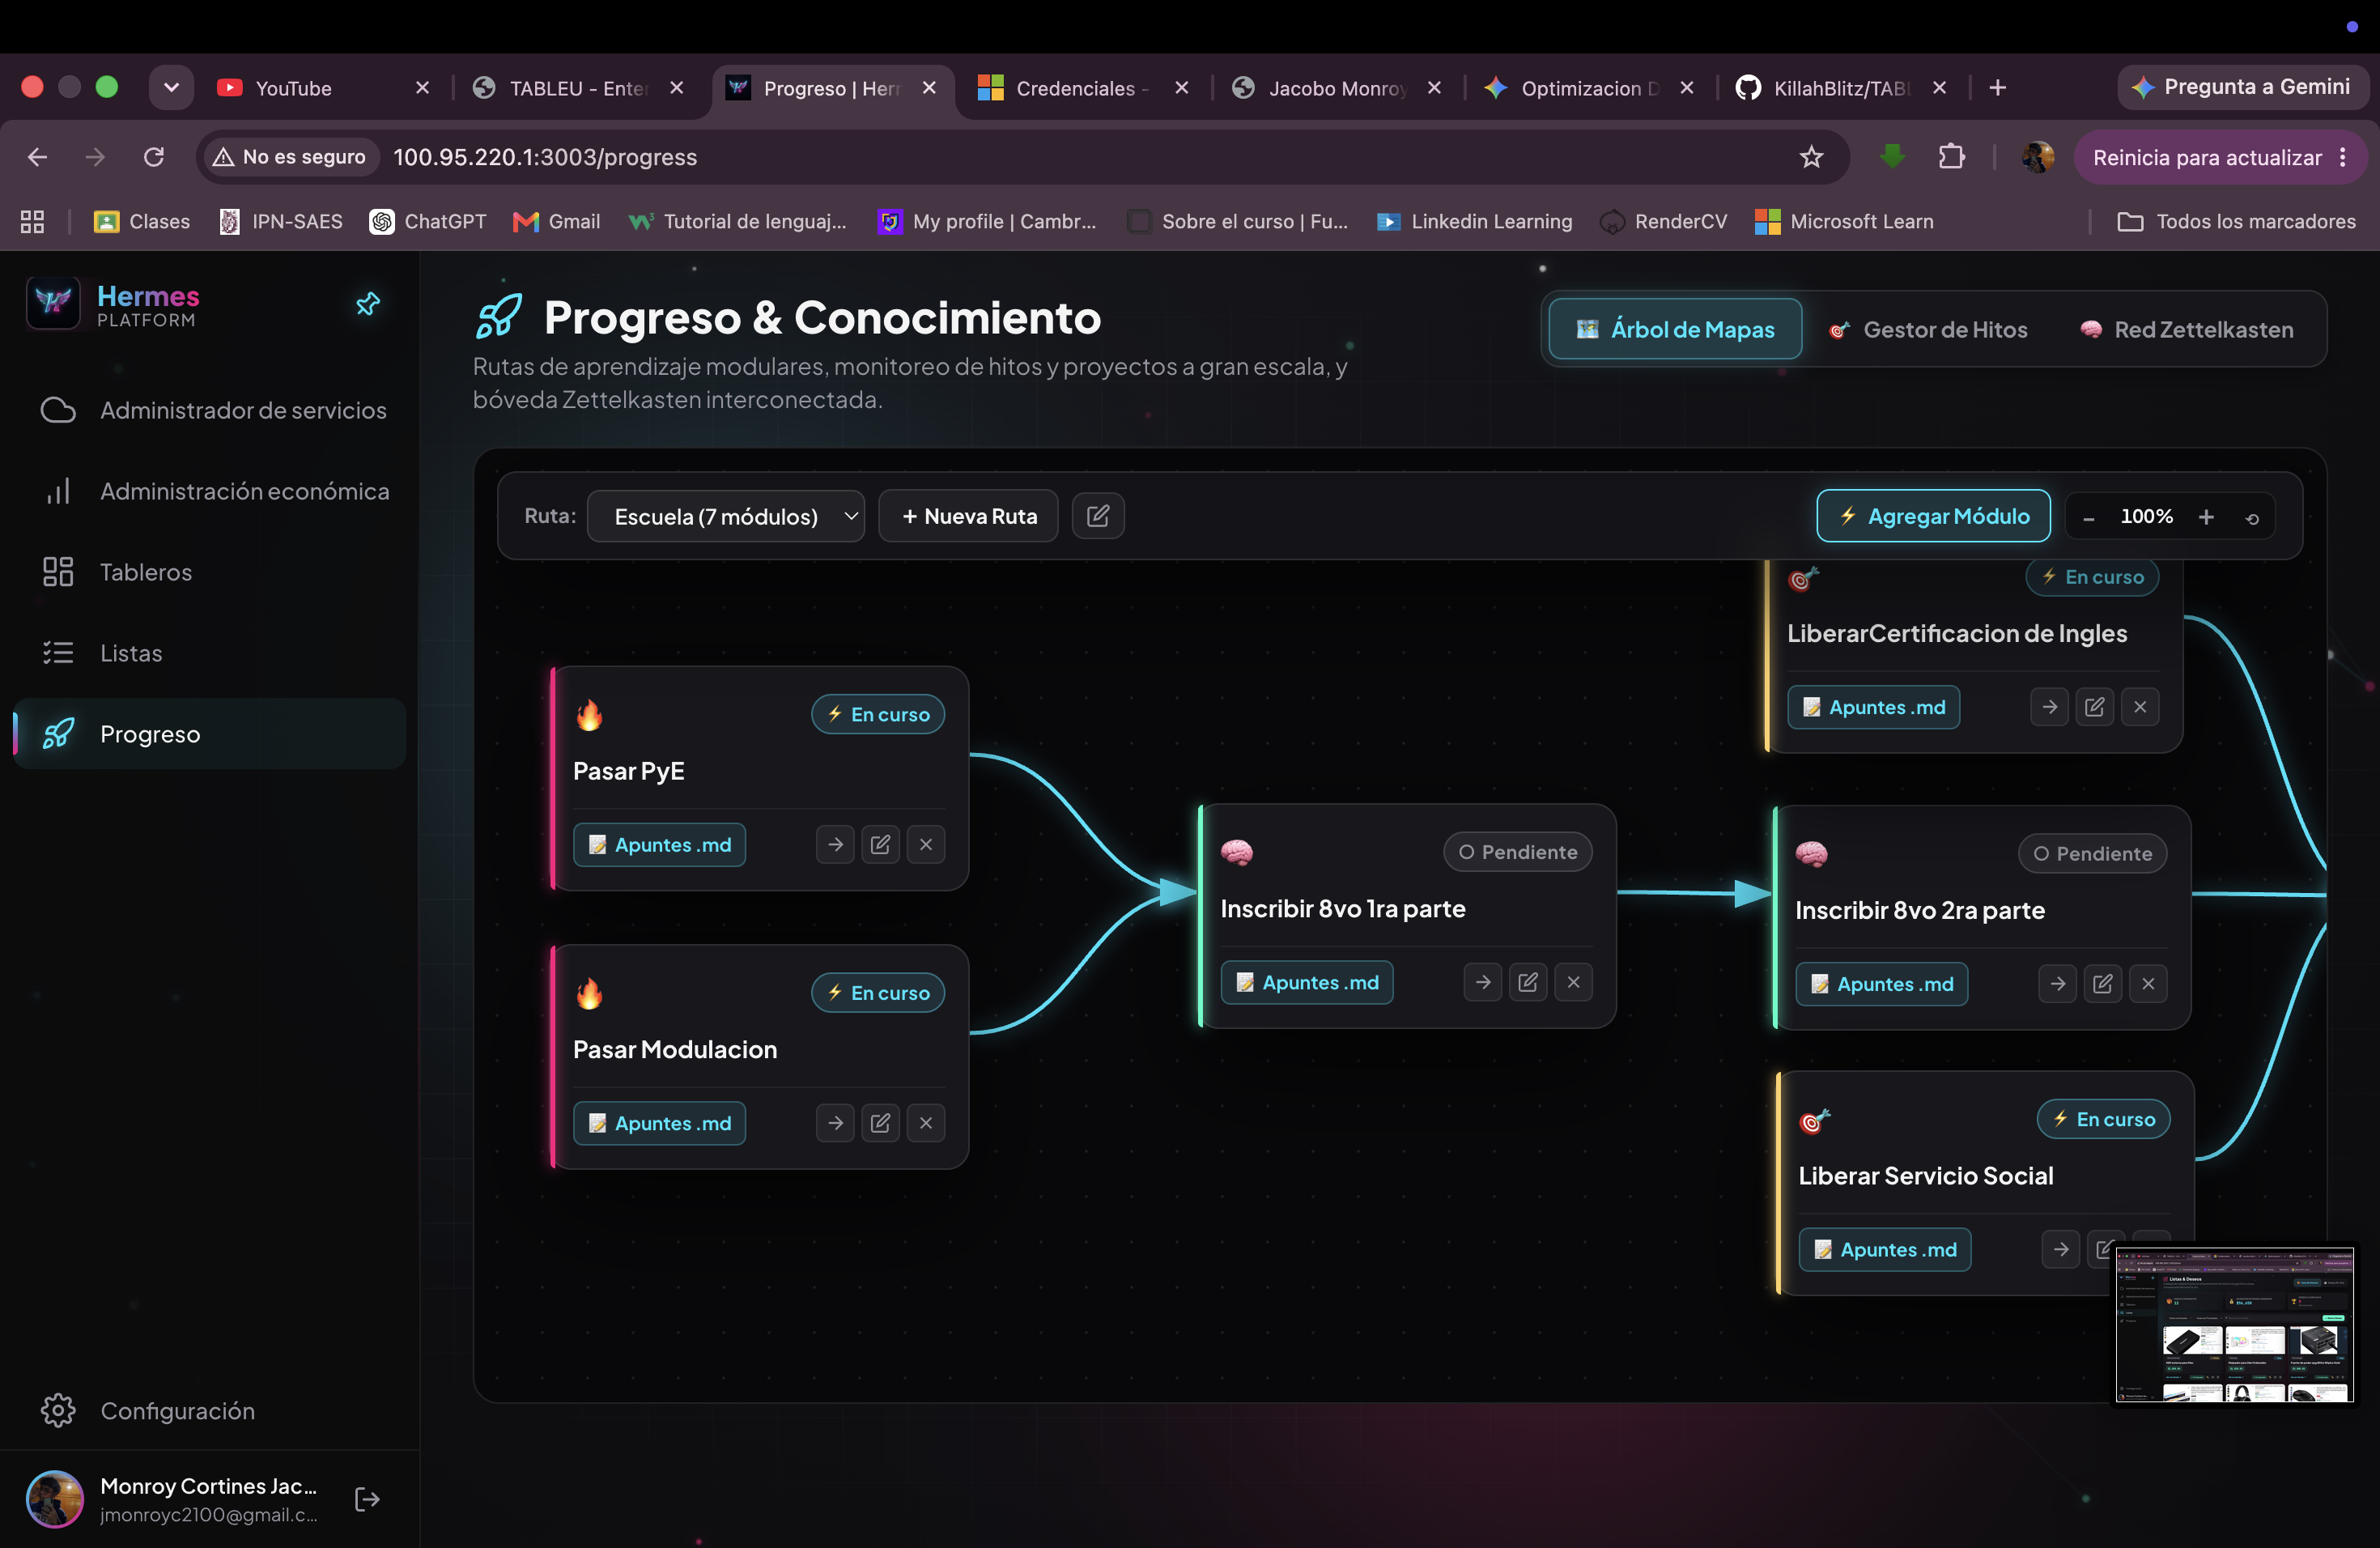Open arrow action on LiberarCertificacion de Ingles
Image resolution: width=2380 pixels, height=1548 pixels.
click(x=2049, y=707)
